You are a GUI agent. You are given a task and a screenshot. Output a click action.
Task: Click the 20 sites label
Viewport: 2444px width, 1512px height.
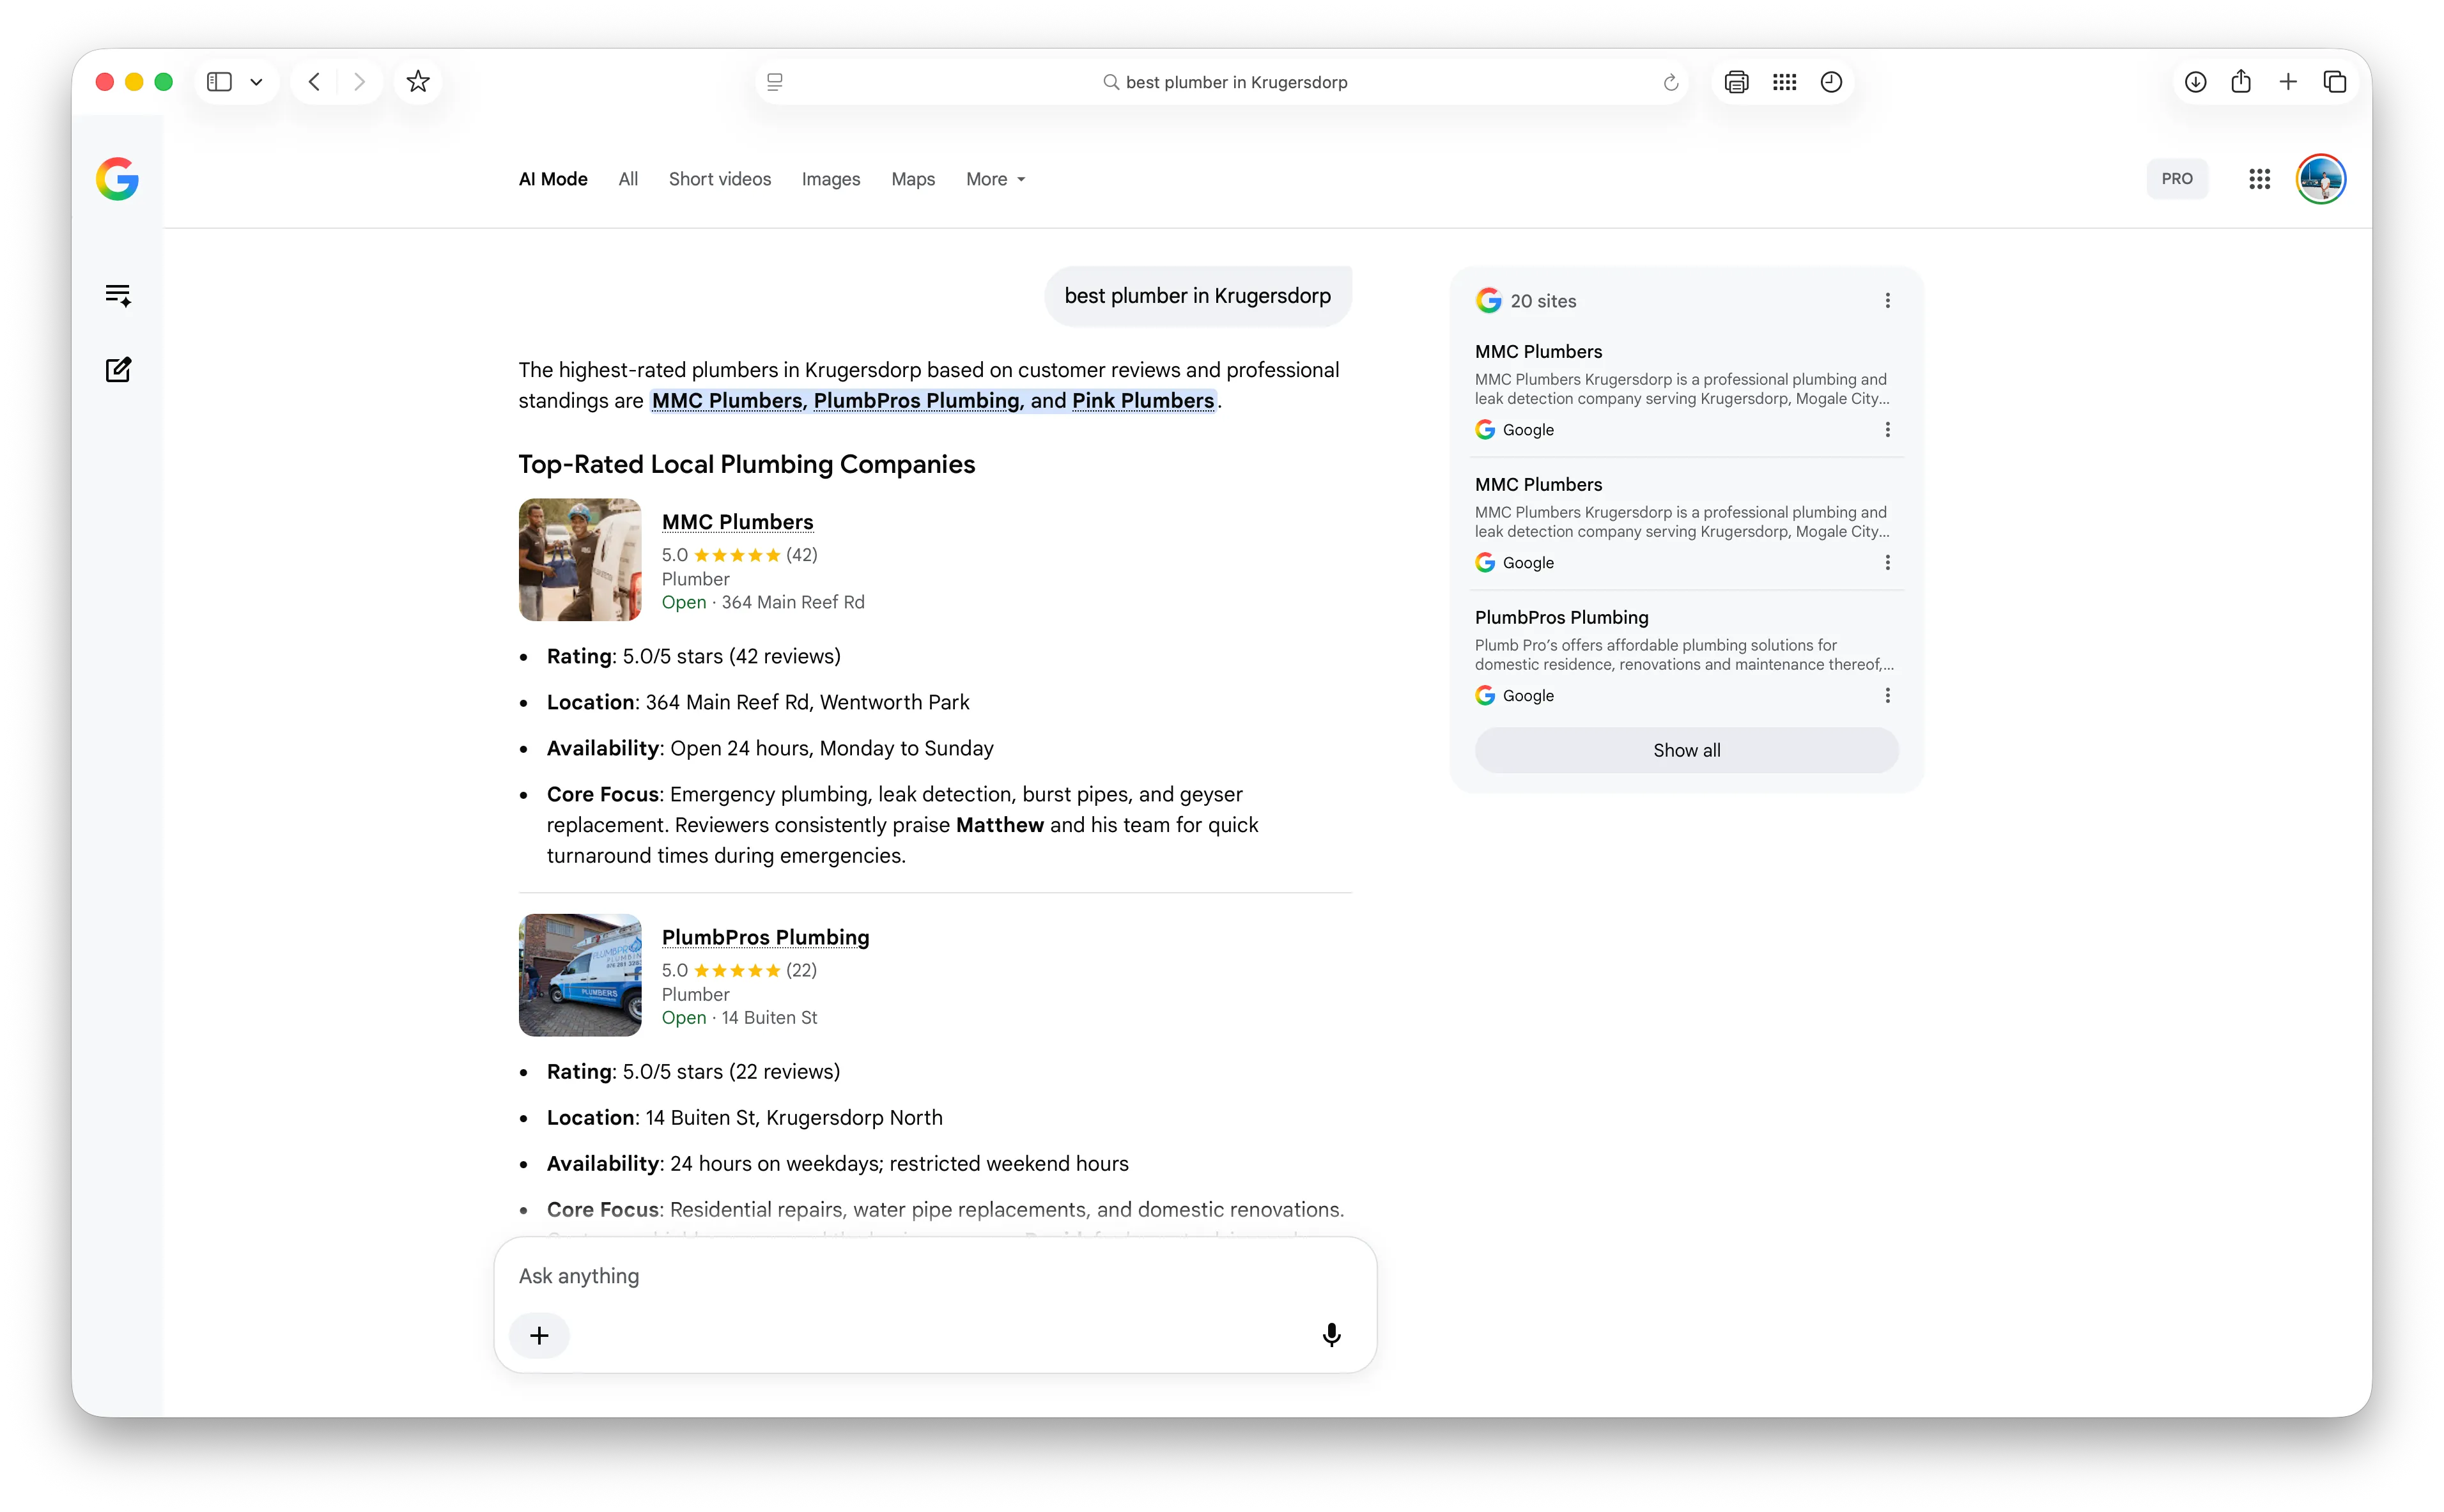(1543, 301)
